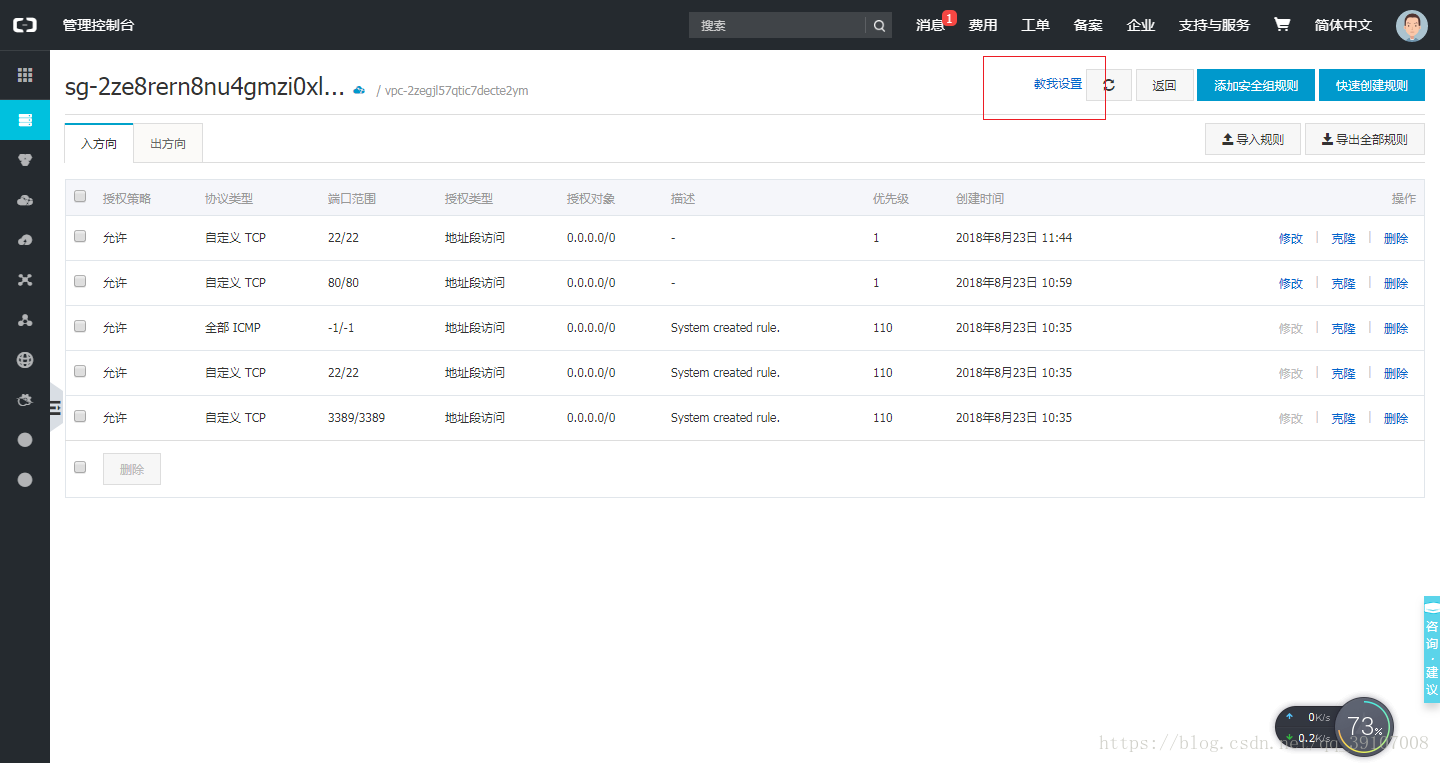Refresh the security group rules list
The height and width of the screenshot is (763, 1440).
pos(1109,85)
